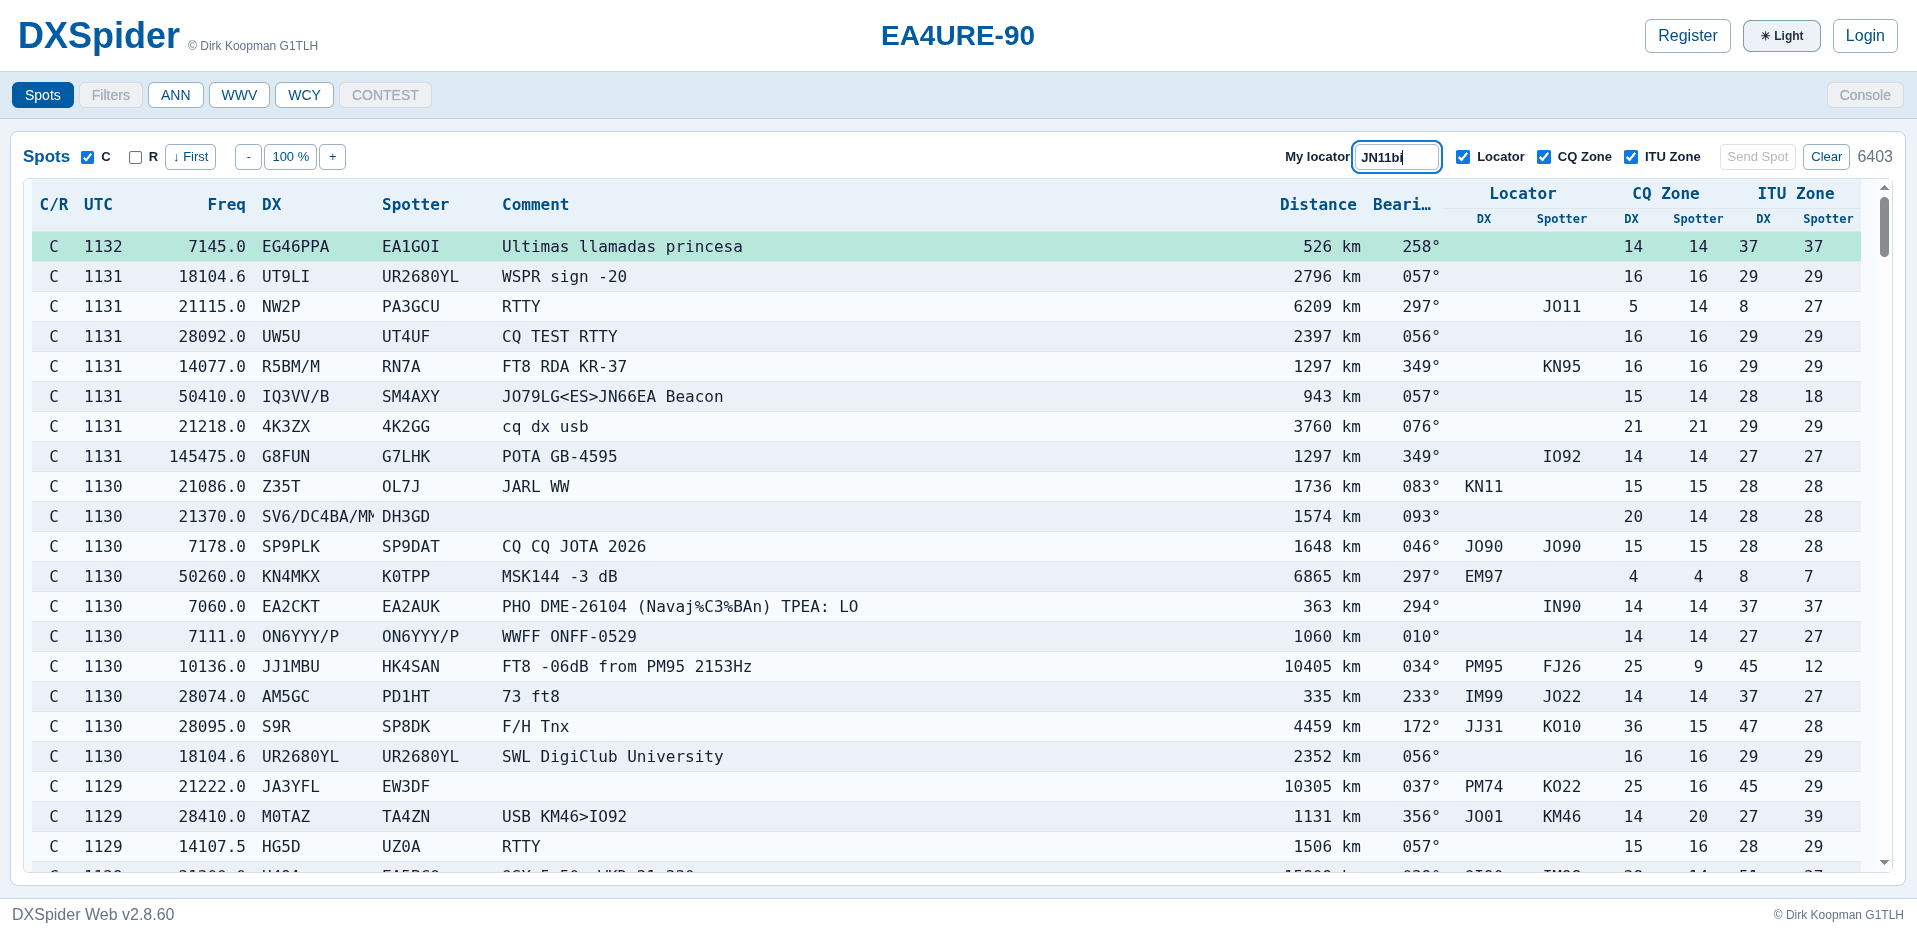The height and width of the screenshot is (931, 1917).
Task: Uncheck the Locator checkbox
Action: [1463, 157]
